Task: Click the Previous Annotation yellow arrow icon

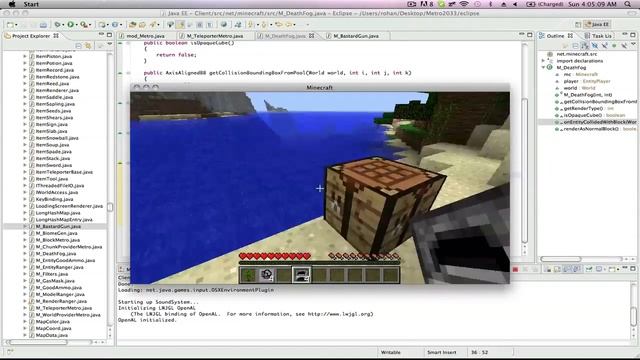Action: pos(264,25)
